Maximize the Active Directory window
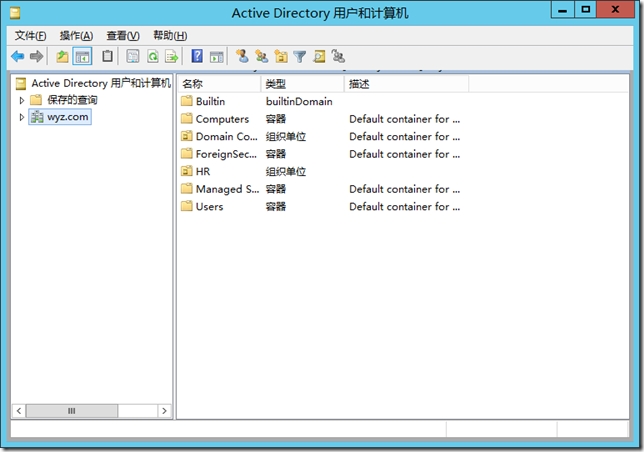This screenshot has width=644, height=452. tap(586, 10)
